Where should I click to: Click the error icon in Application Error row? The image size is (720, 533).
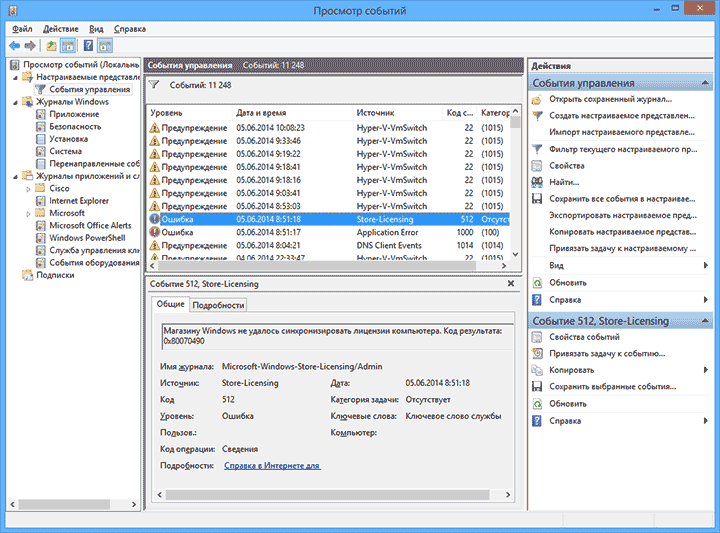155,232
